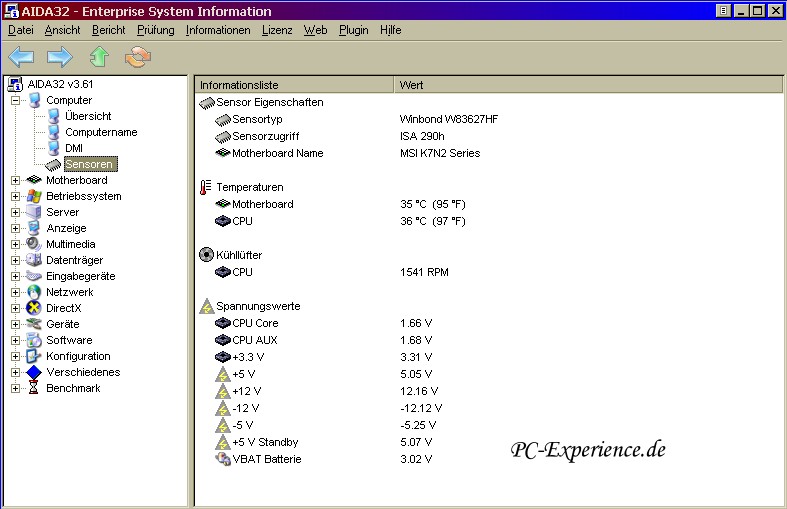The height and width of the screenshot is (509, 787).
Task: Click the AIDA32 v3.61 root icon
Action: pos(15,84)
